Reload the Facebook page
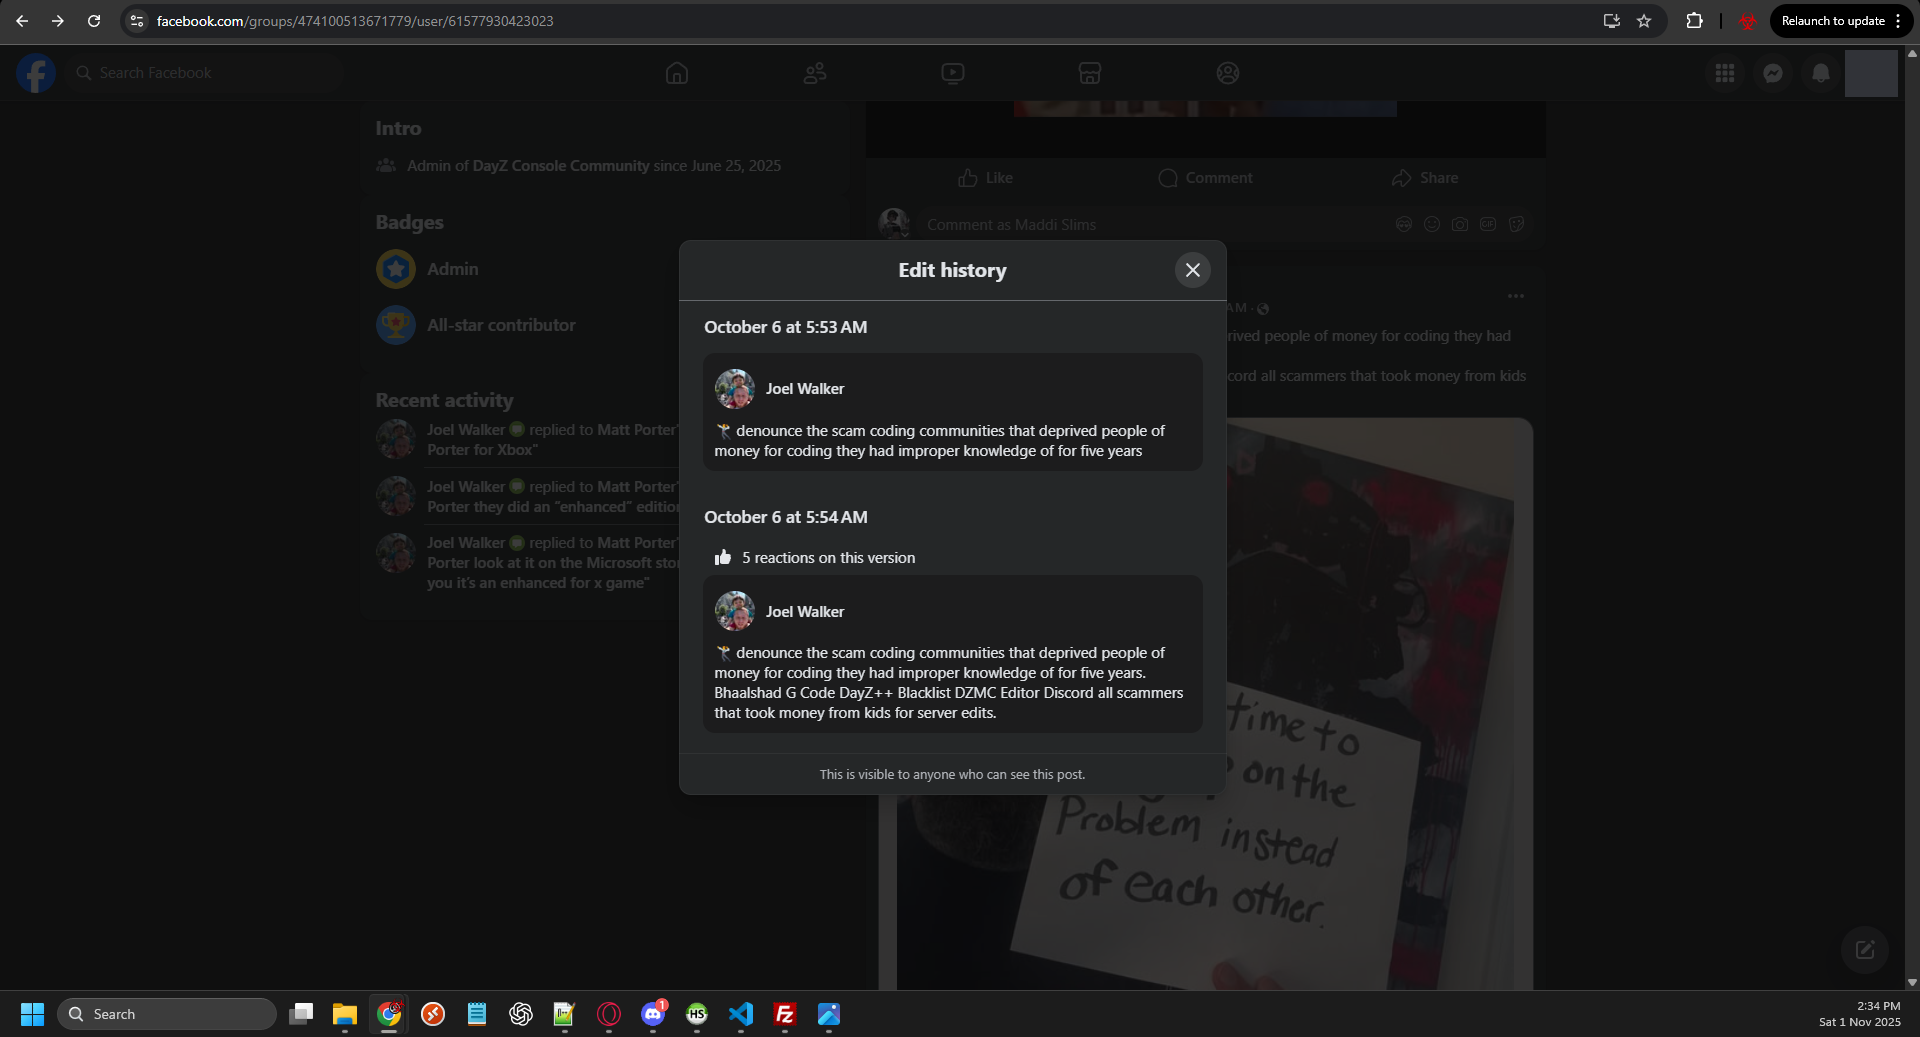This screenshot has width=1920, height=1037. [x=94, y=21]
